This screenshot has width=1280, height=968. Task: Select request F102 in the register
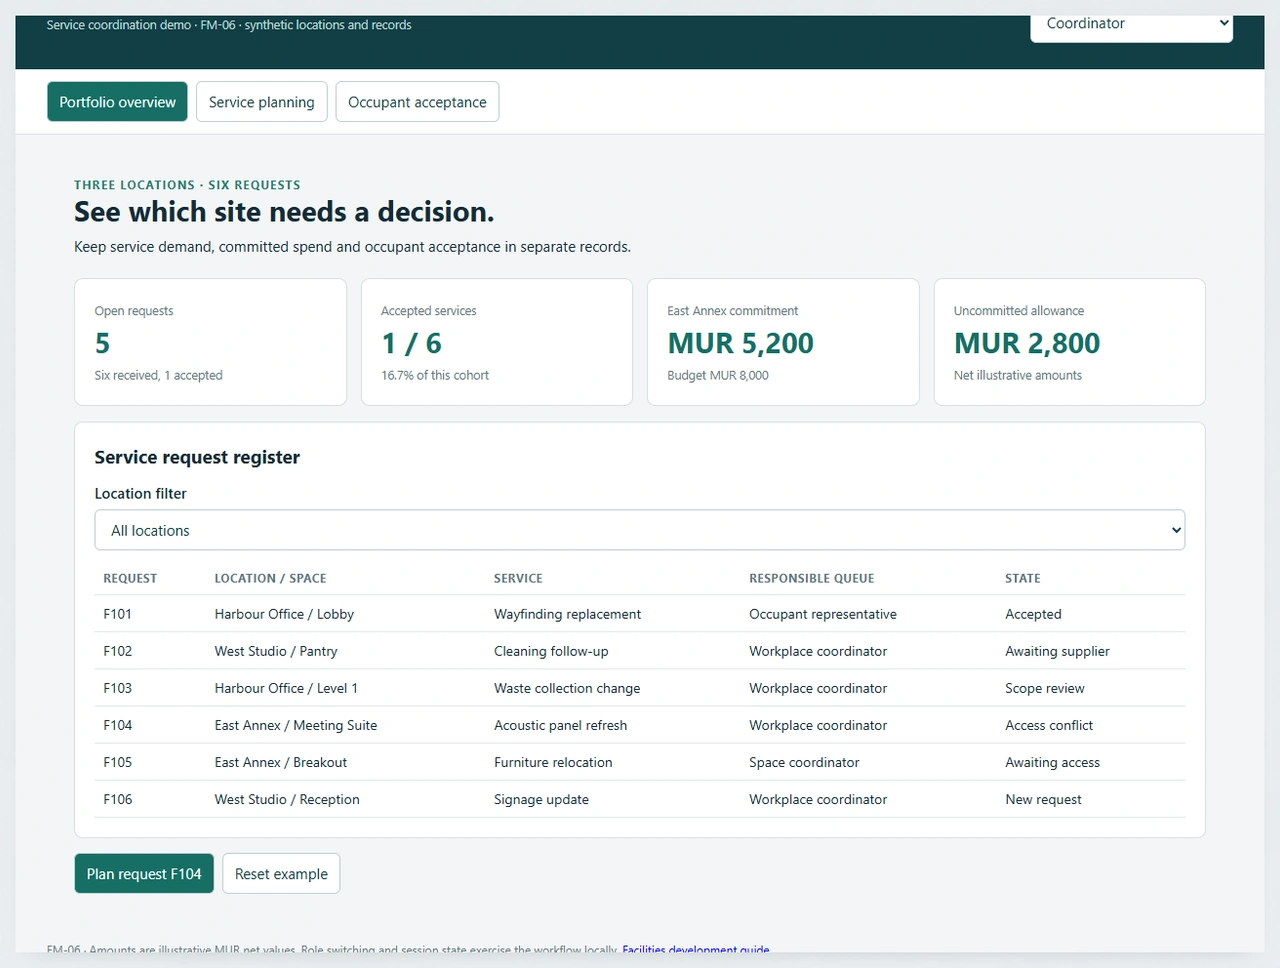tap(118, 651)
